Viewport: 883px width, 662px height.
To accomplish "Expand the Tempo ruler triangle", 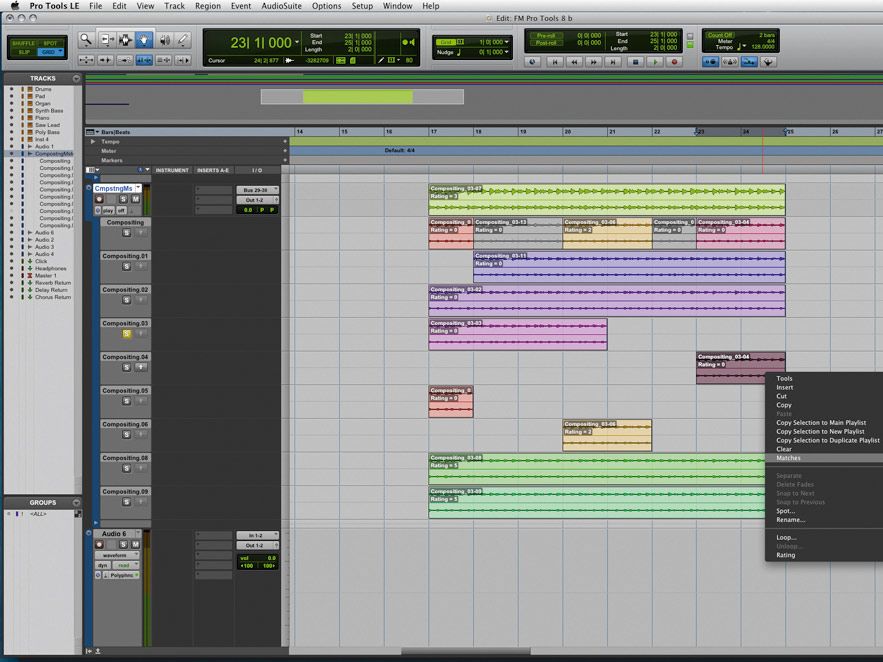I will 93,142.
